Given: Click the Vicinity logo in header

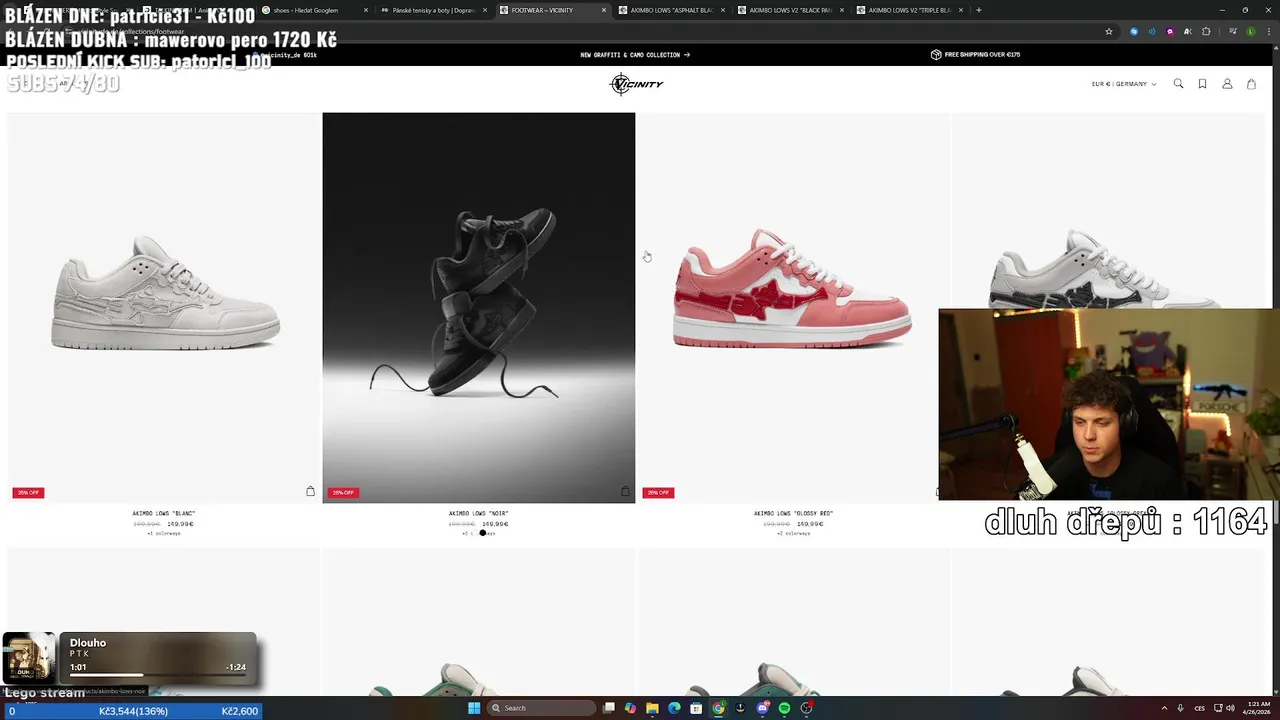Looking at the screenshot, I should pos(637,84).
